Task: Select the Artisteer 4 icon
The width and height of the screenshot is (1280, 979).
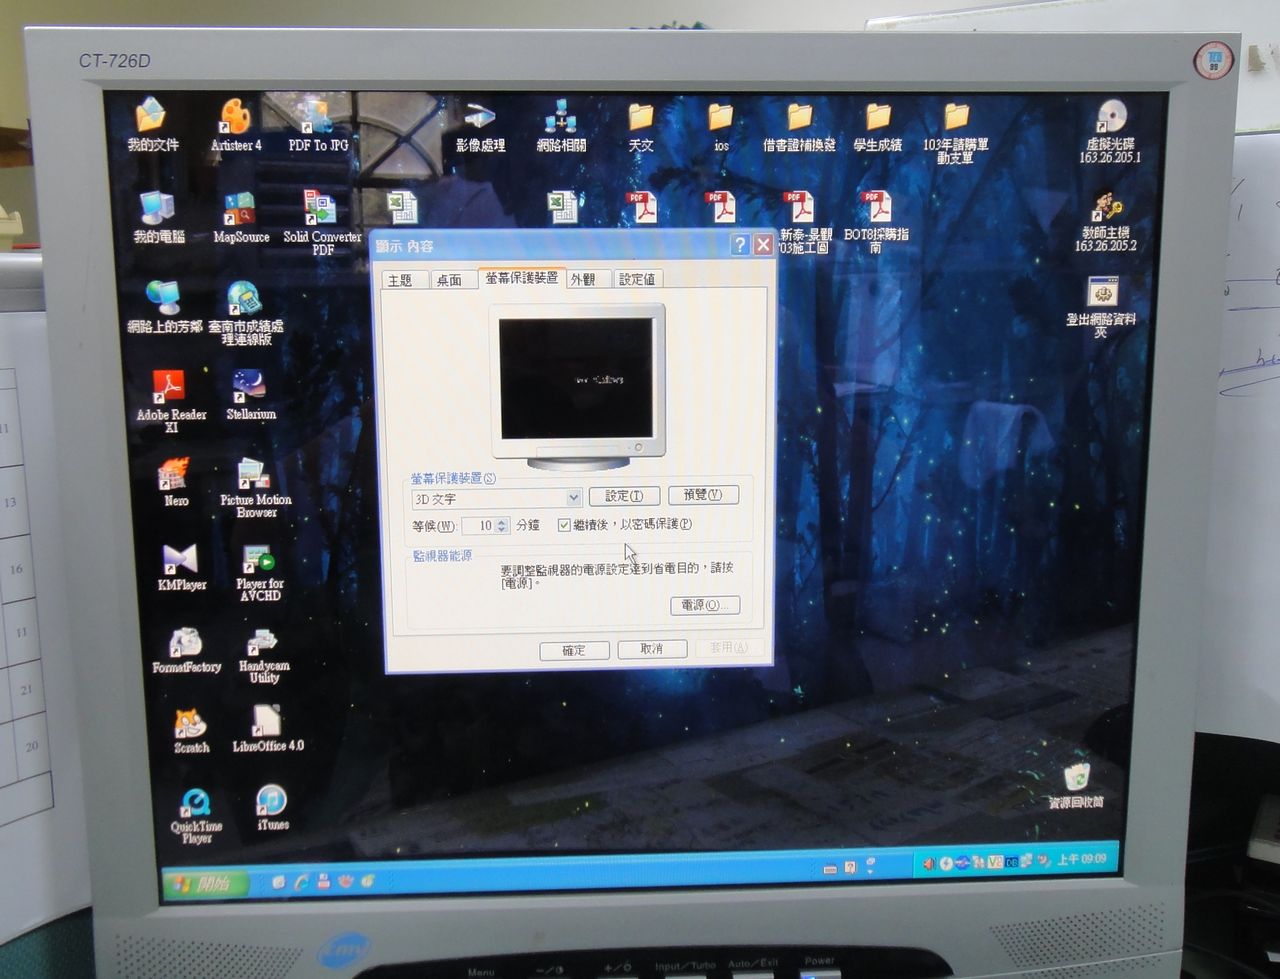Action: coord(235,118)
